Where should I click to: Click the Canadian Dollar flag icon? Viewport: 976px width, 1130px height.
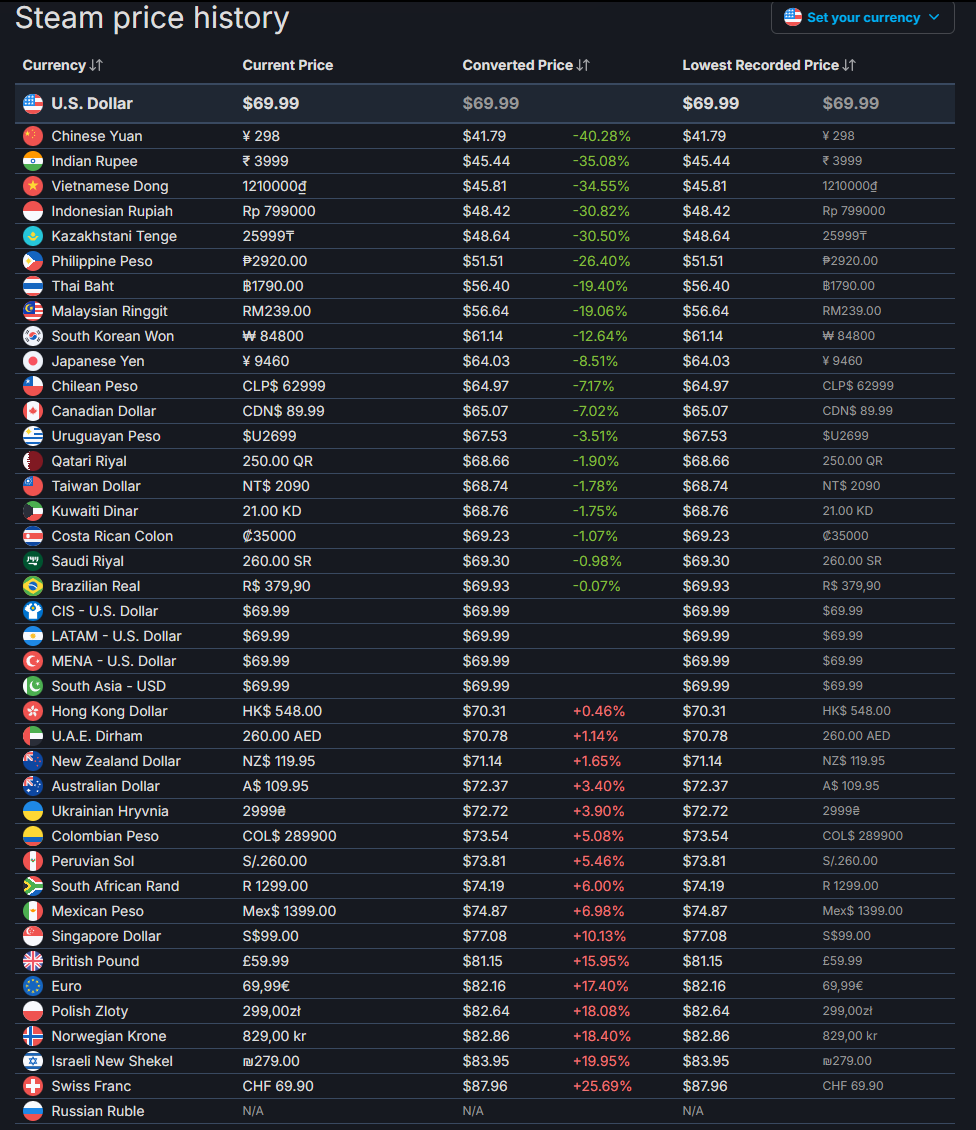(33, 411)
